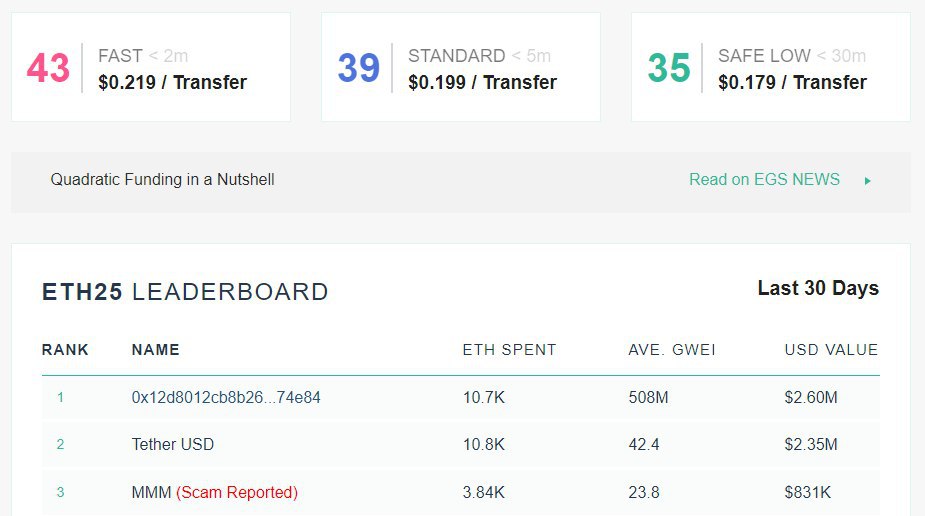Open the MMM leaderboard entry
The width and height of the screenshot is (925, 516).
tap(151, 492)
